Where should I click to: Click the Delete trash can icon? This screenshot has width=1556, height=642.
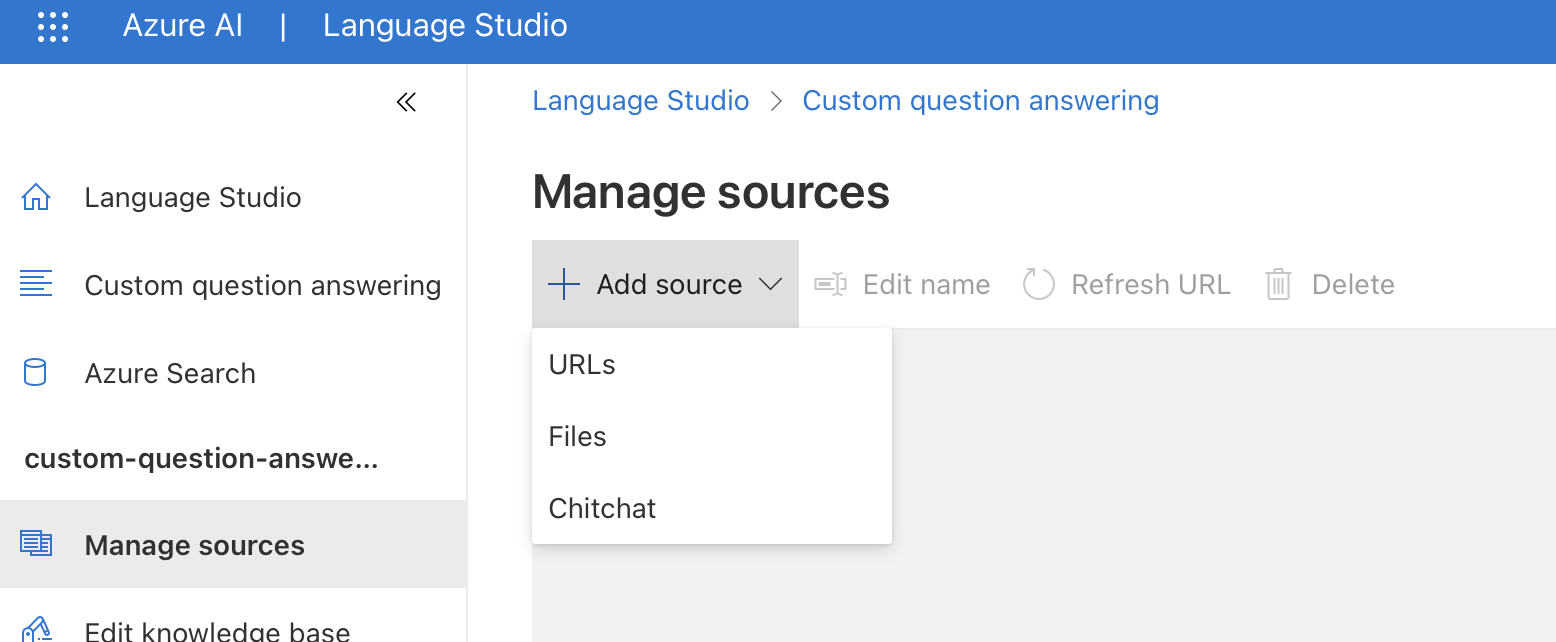pos(1278,284)
